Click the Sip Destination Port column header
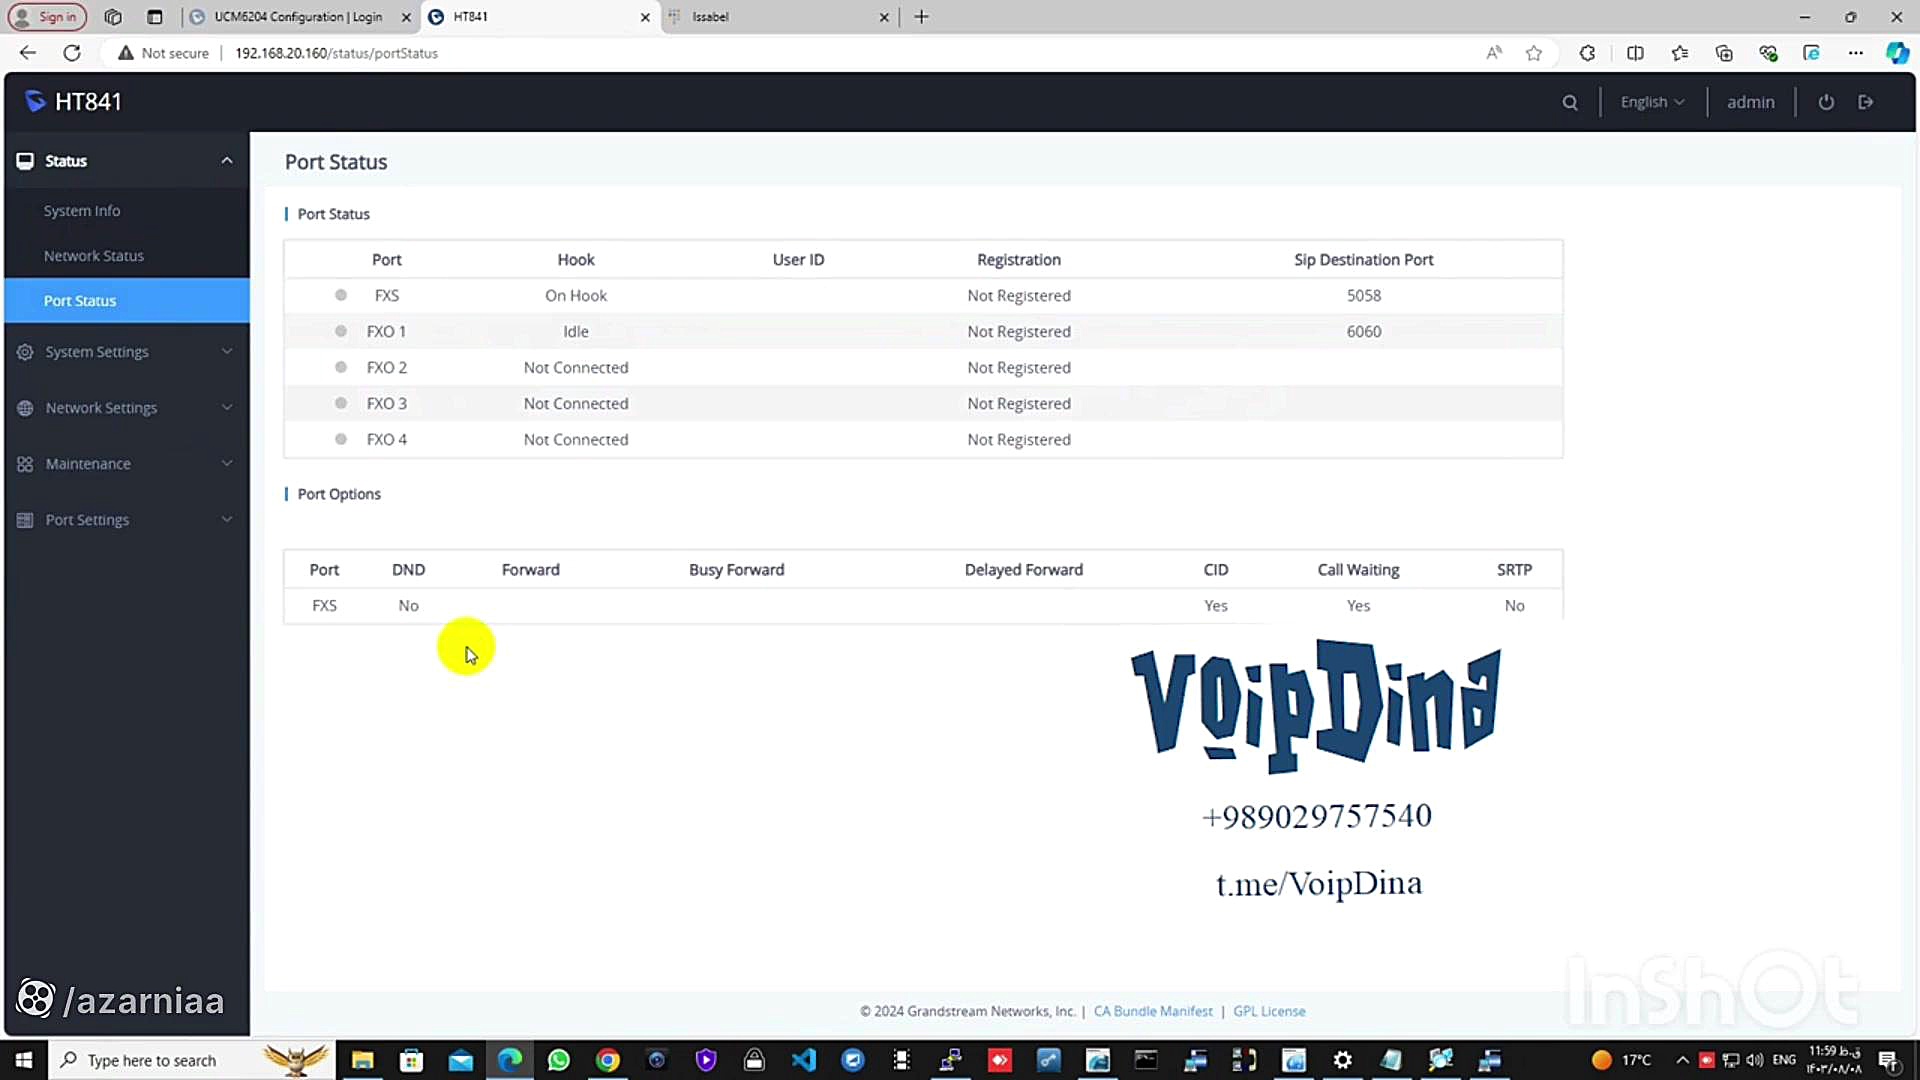Image resolution: width=1920 pixels, height=1080 pixels. (x=1364, y=260)
